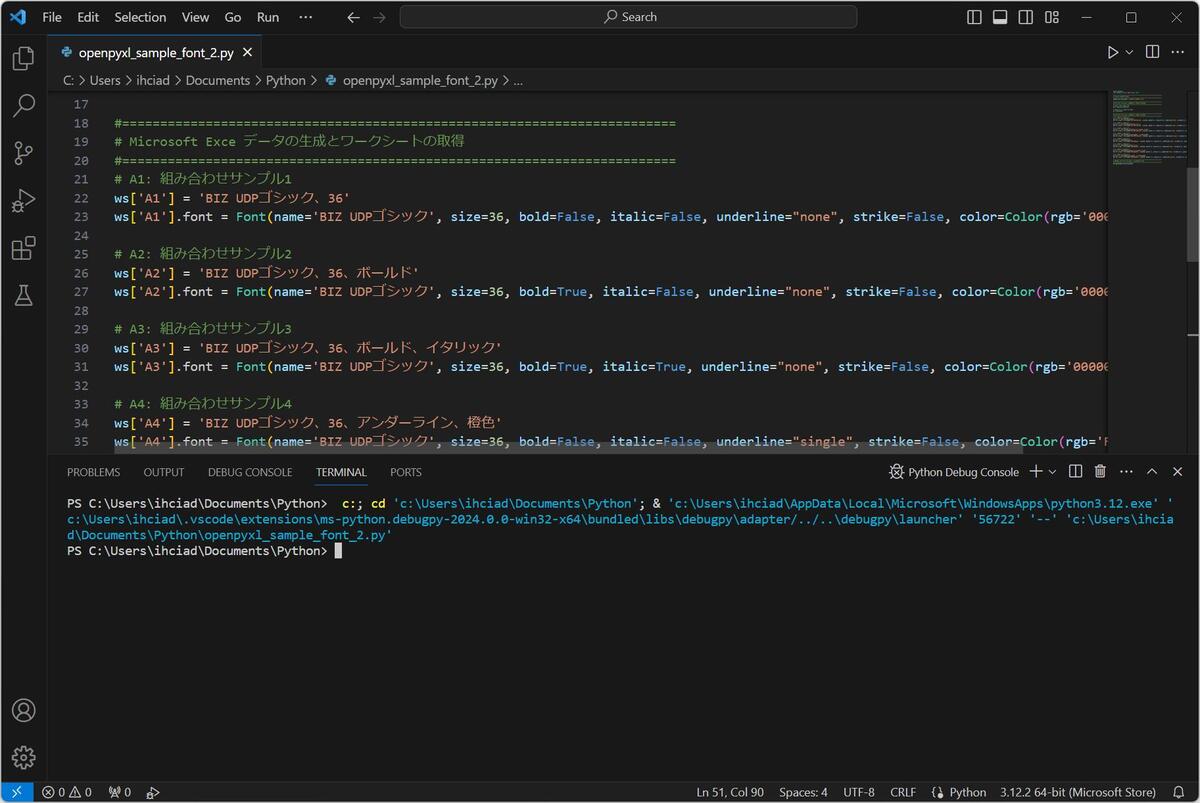Open the Edit menu

(x=88, y=17)
